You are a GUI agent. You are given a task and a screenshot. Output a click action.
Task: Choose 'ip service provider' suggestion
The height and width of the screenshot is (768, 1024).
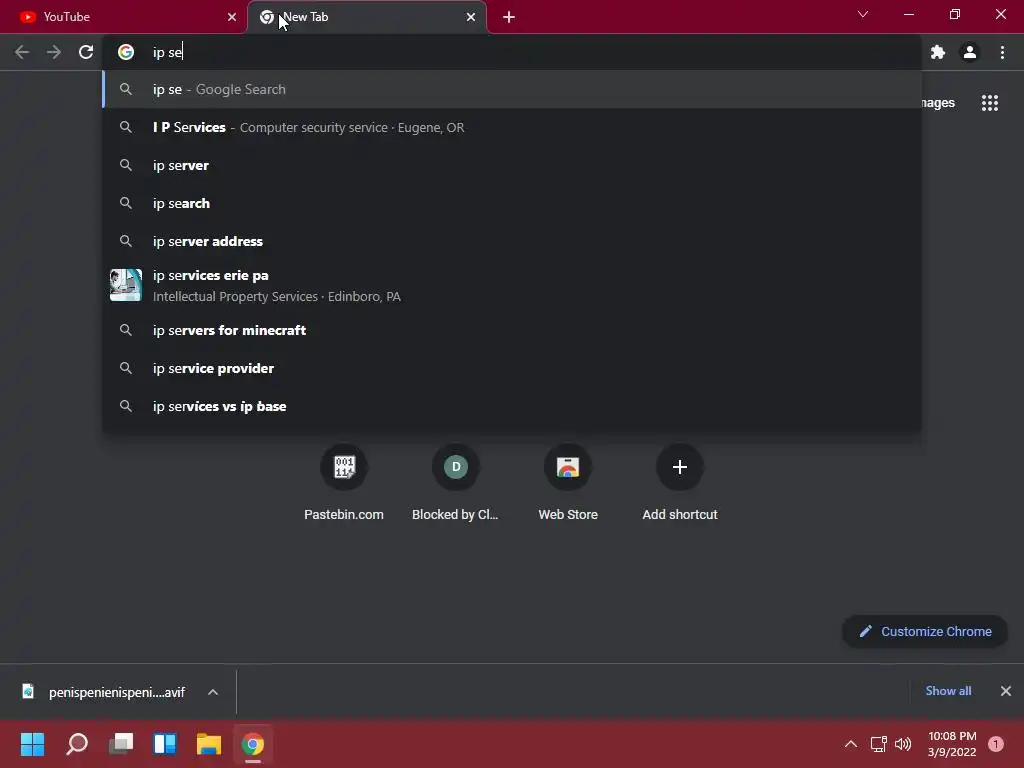pos(512,368)
